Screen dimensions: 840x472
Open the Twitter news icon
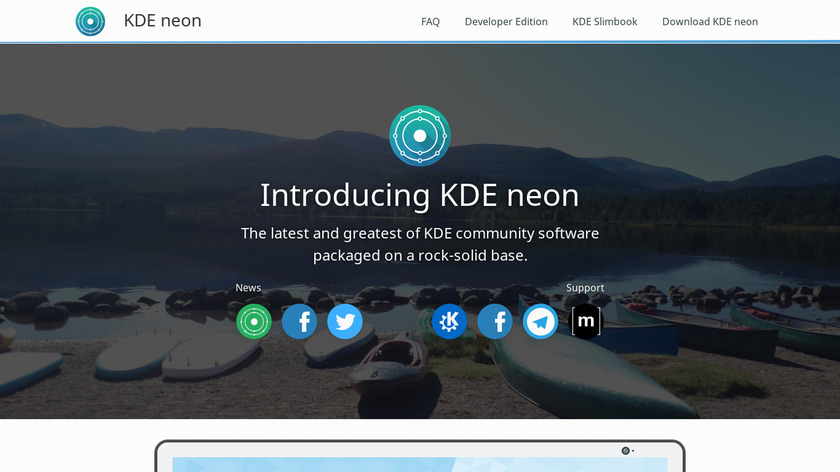[x=345, y=321]
